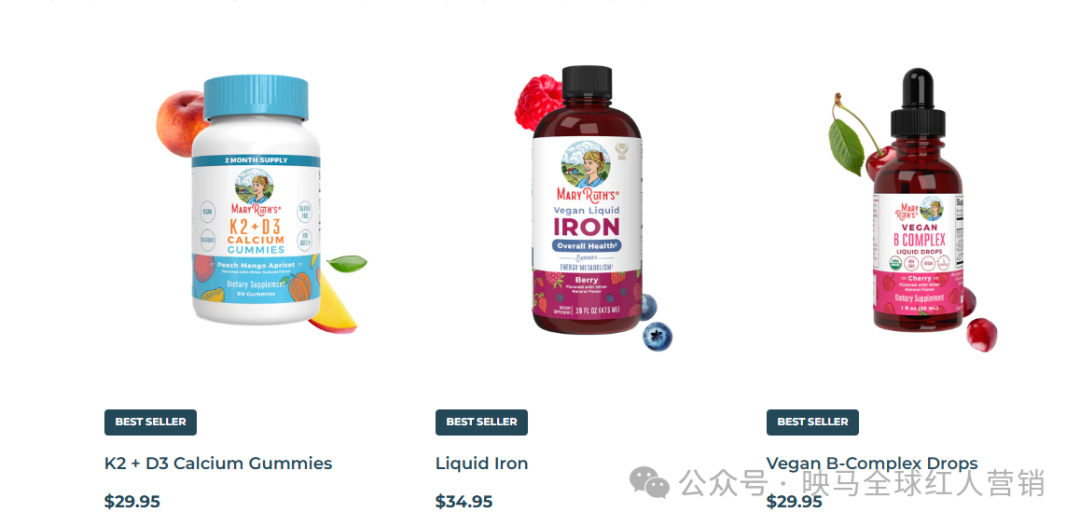The image size is (1080, 526).
Task: Click the $29.95 price under Calcium Gummies
Action: (x=132, y=501)
